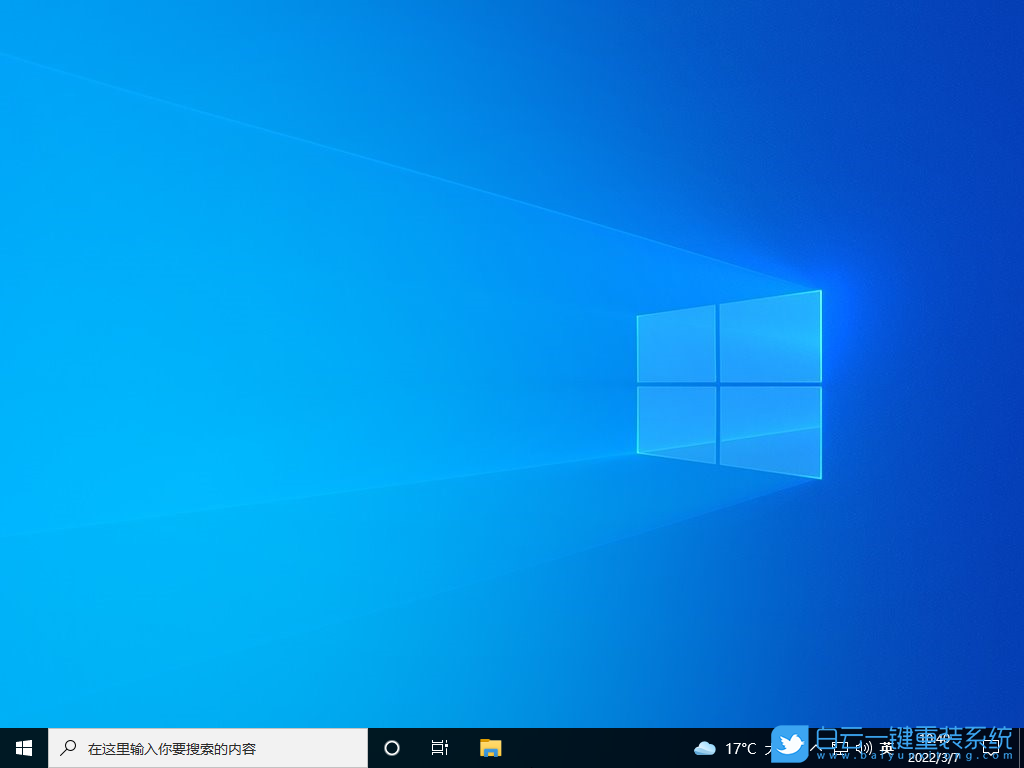Open the news and interests flyout
Image resolution: width=1024 pixels, height=768 pixels.
730,747
